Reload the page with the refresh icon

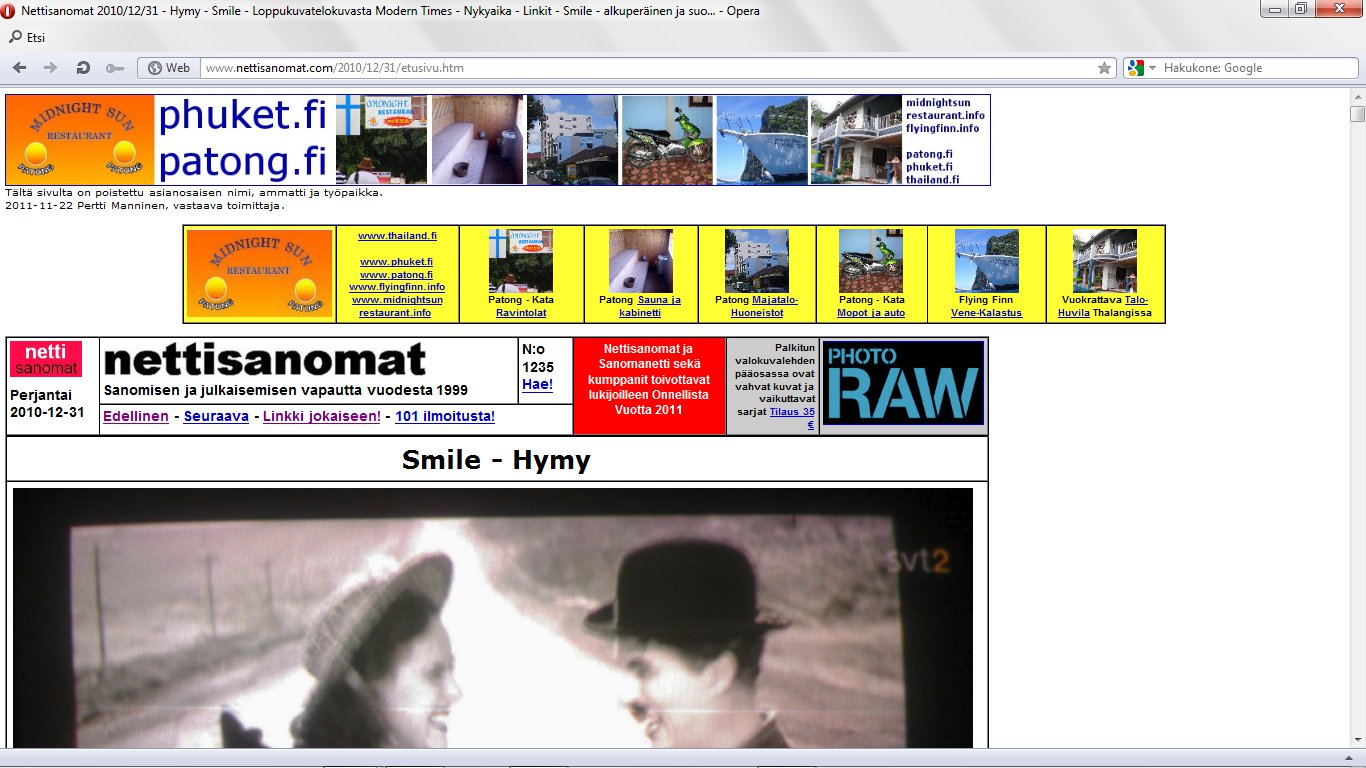[83, 68]
